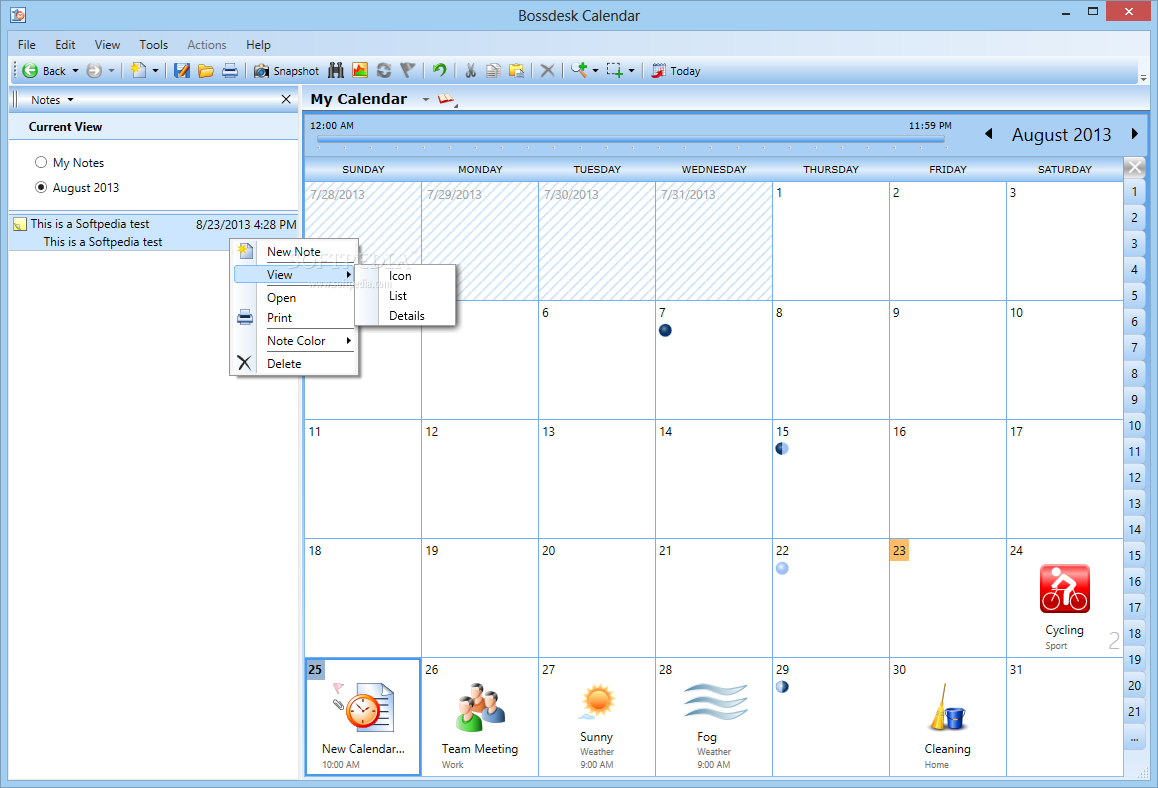Image resolution: width=1158 pixels, height=788 pixels.
Task: Click the Team Meeting people icon
Action: (480, 708)
